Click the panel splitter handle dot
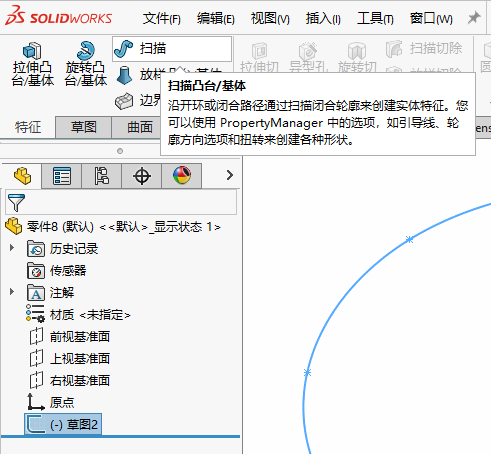Viewport: 491px width, 454px height. (x=120, y=151)
